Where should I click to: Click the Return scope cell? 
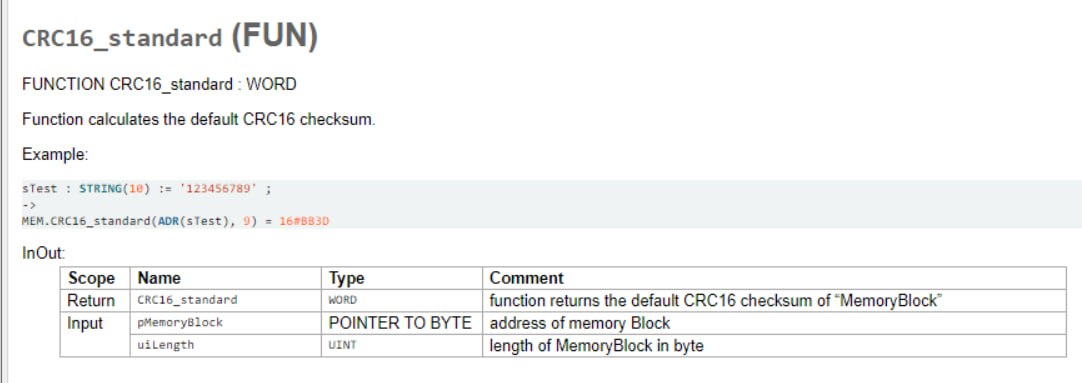(x=91, y=301)
